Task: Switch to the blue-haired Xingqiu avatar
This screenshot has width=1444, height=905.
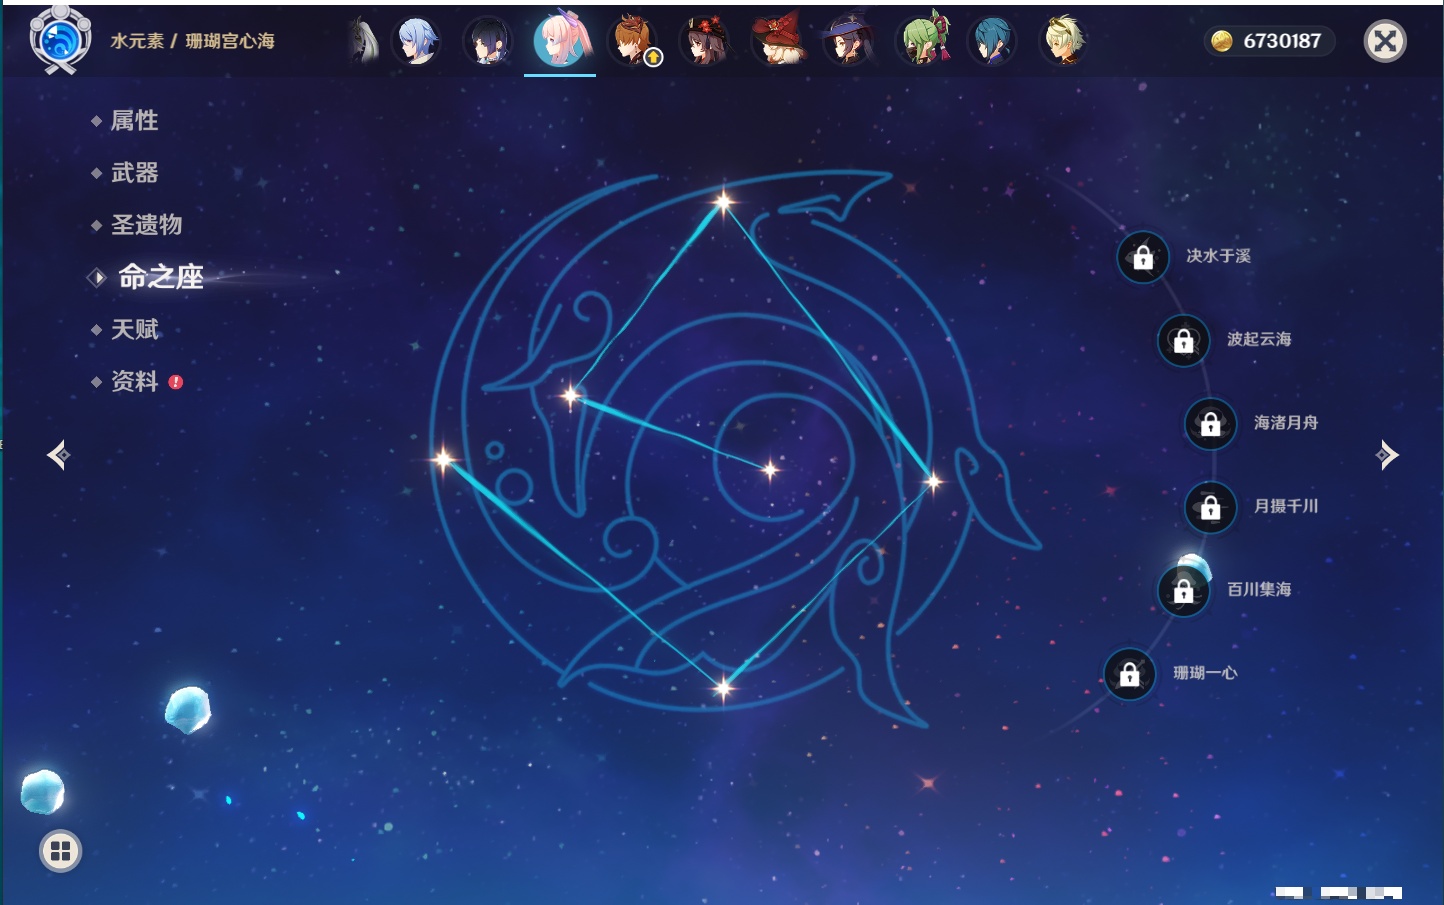Action: 992,41
